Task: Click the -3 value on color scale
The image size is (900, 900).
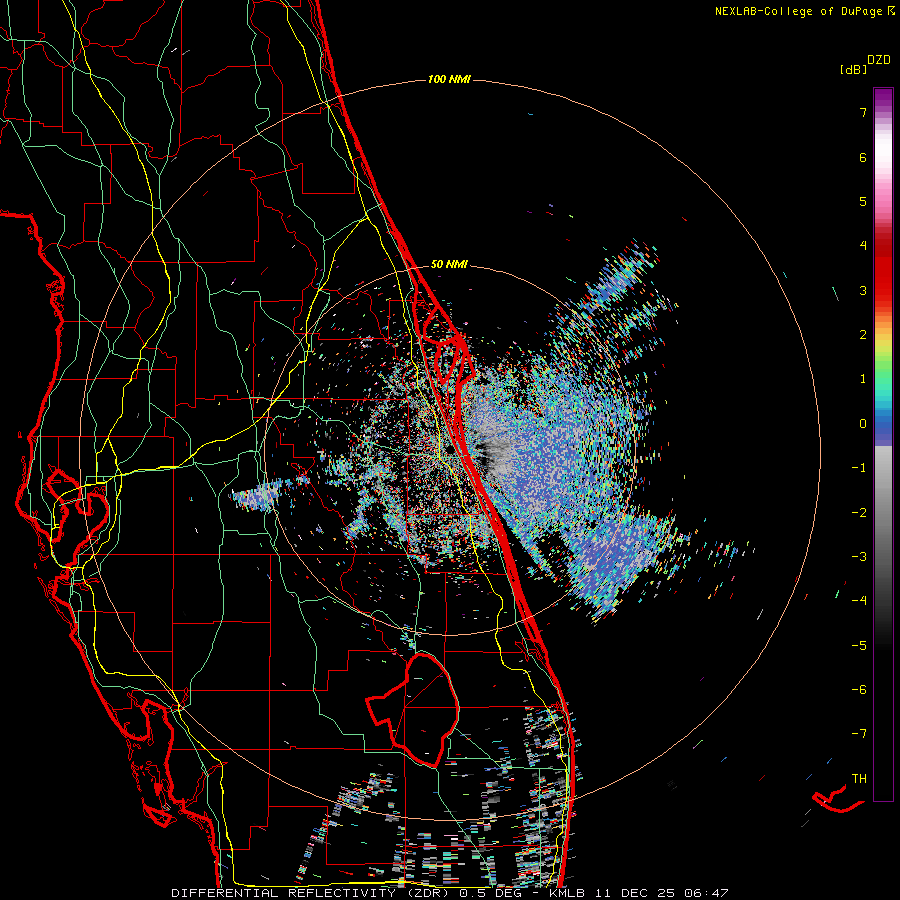Action: pyautogui.click(x=859, y=557)
